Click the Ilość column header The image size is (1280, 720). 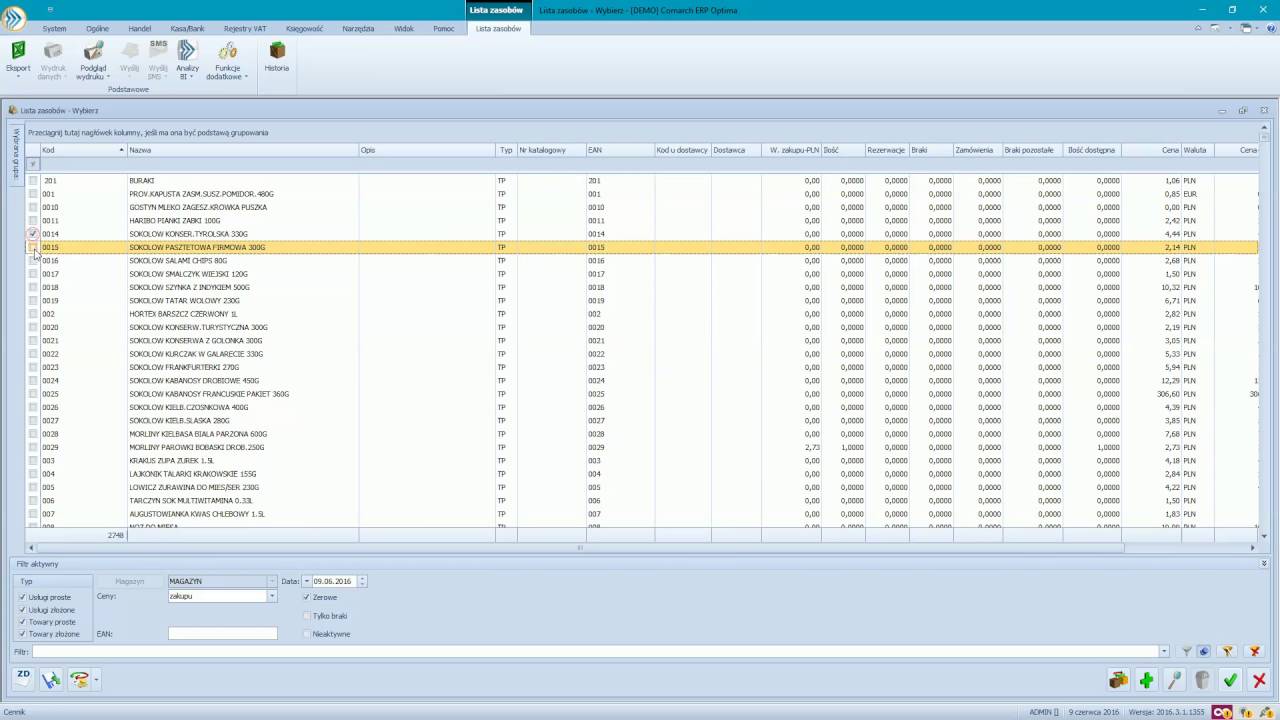844,150
